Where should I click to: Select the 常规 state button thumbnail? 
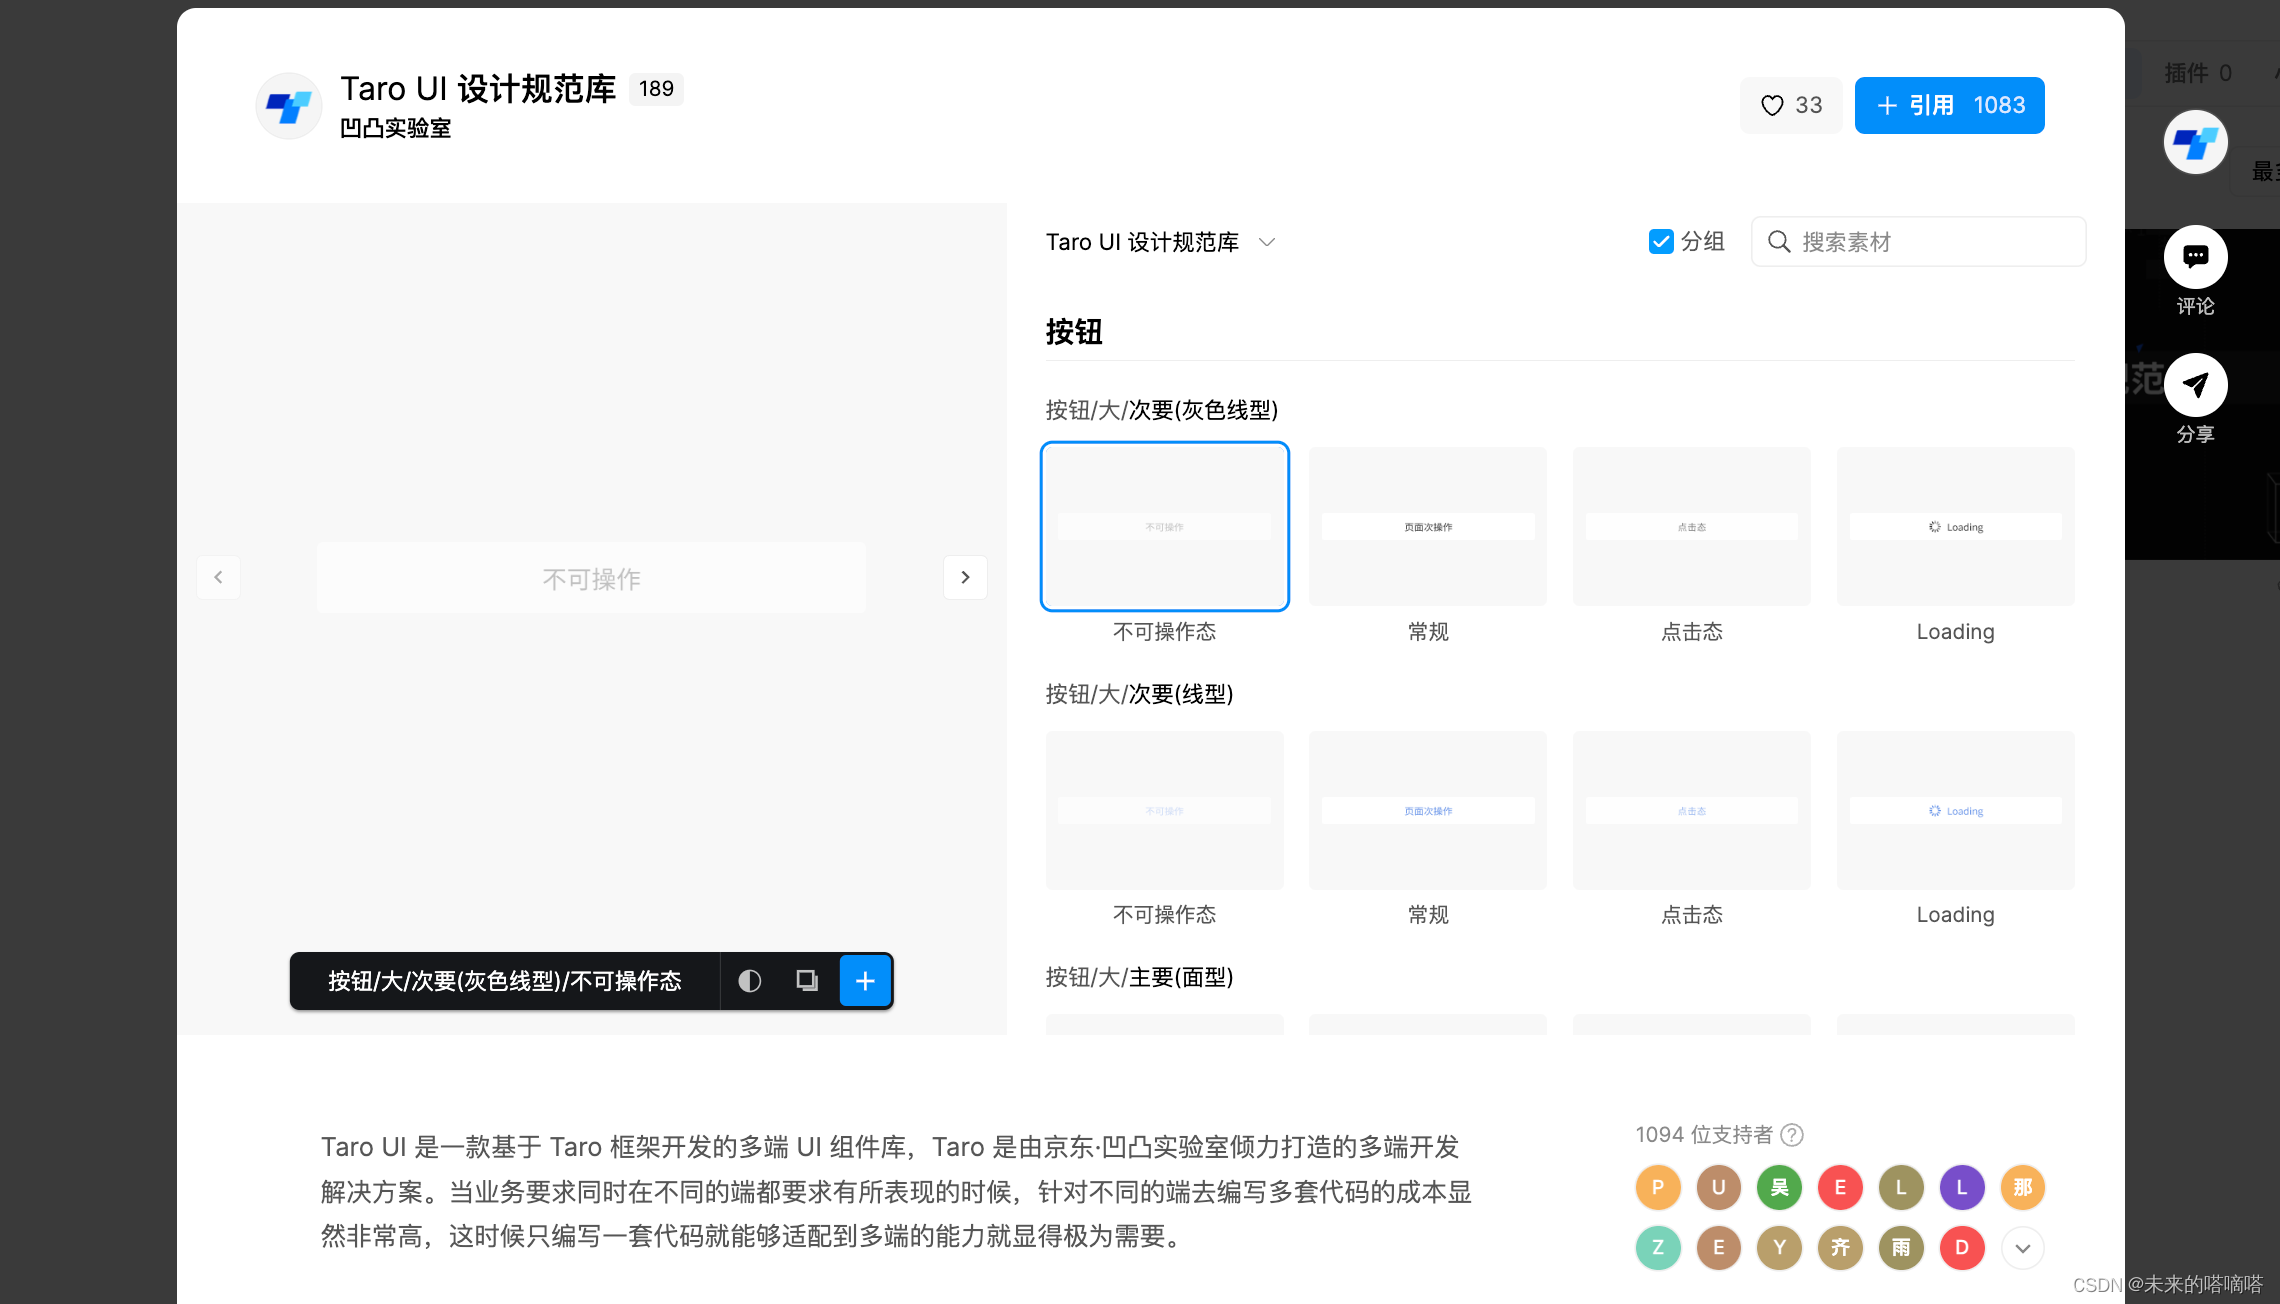point(1427,524)
